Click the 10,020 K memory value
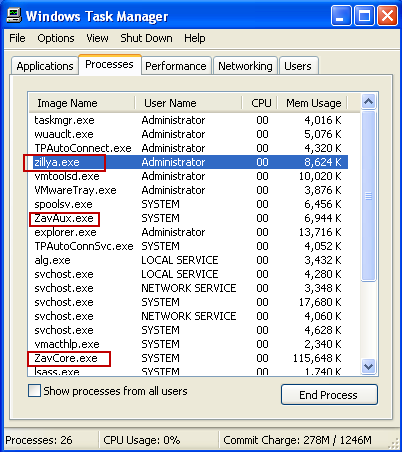 [x=320, y=176]
